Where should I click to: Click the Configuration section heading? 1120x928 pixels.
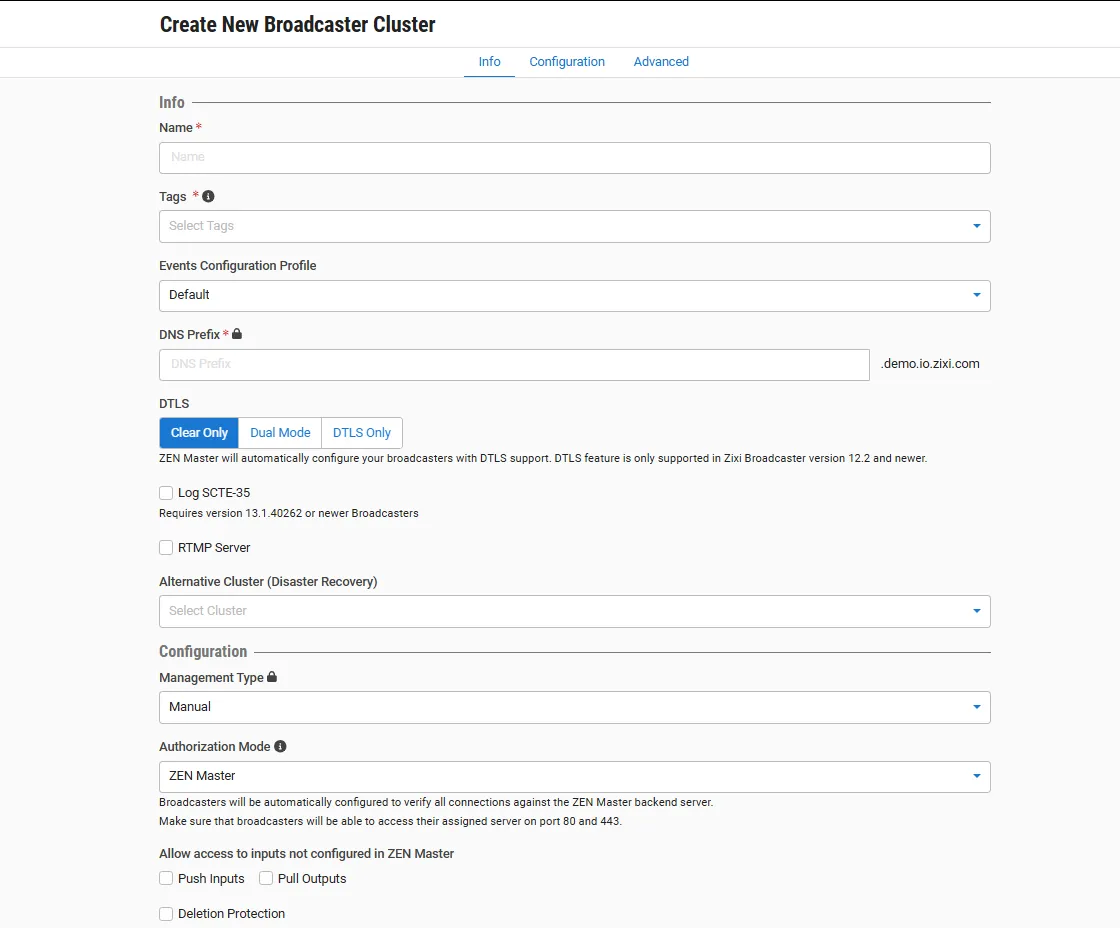click(203, 652)
